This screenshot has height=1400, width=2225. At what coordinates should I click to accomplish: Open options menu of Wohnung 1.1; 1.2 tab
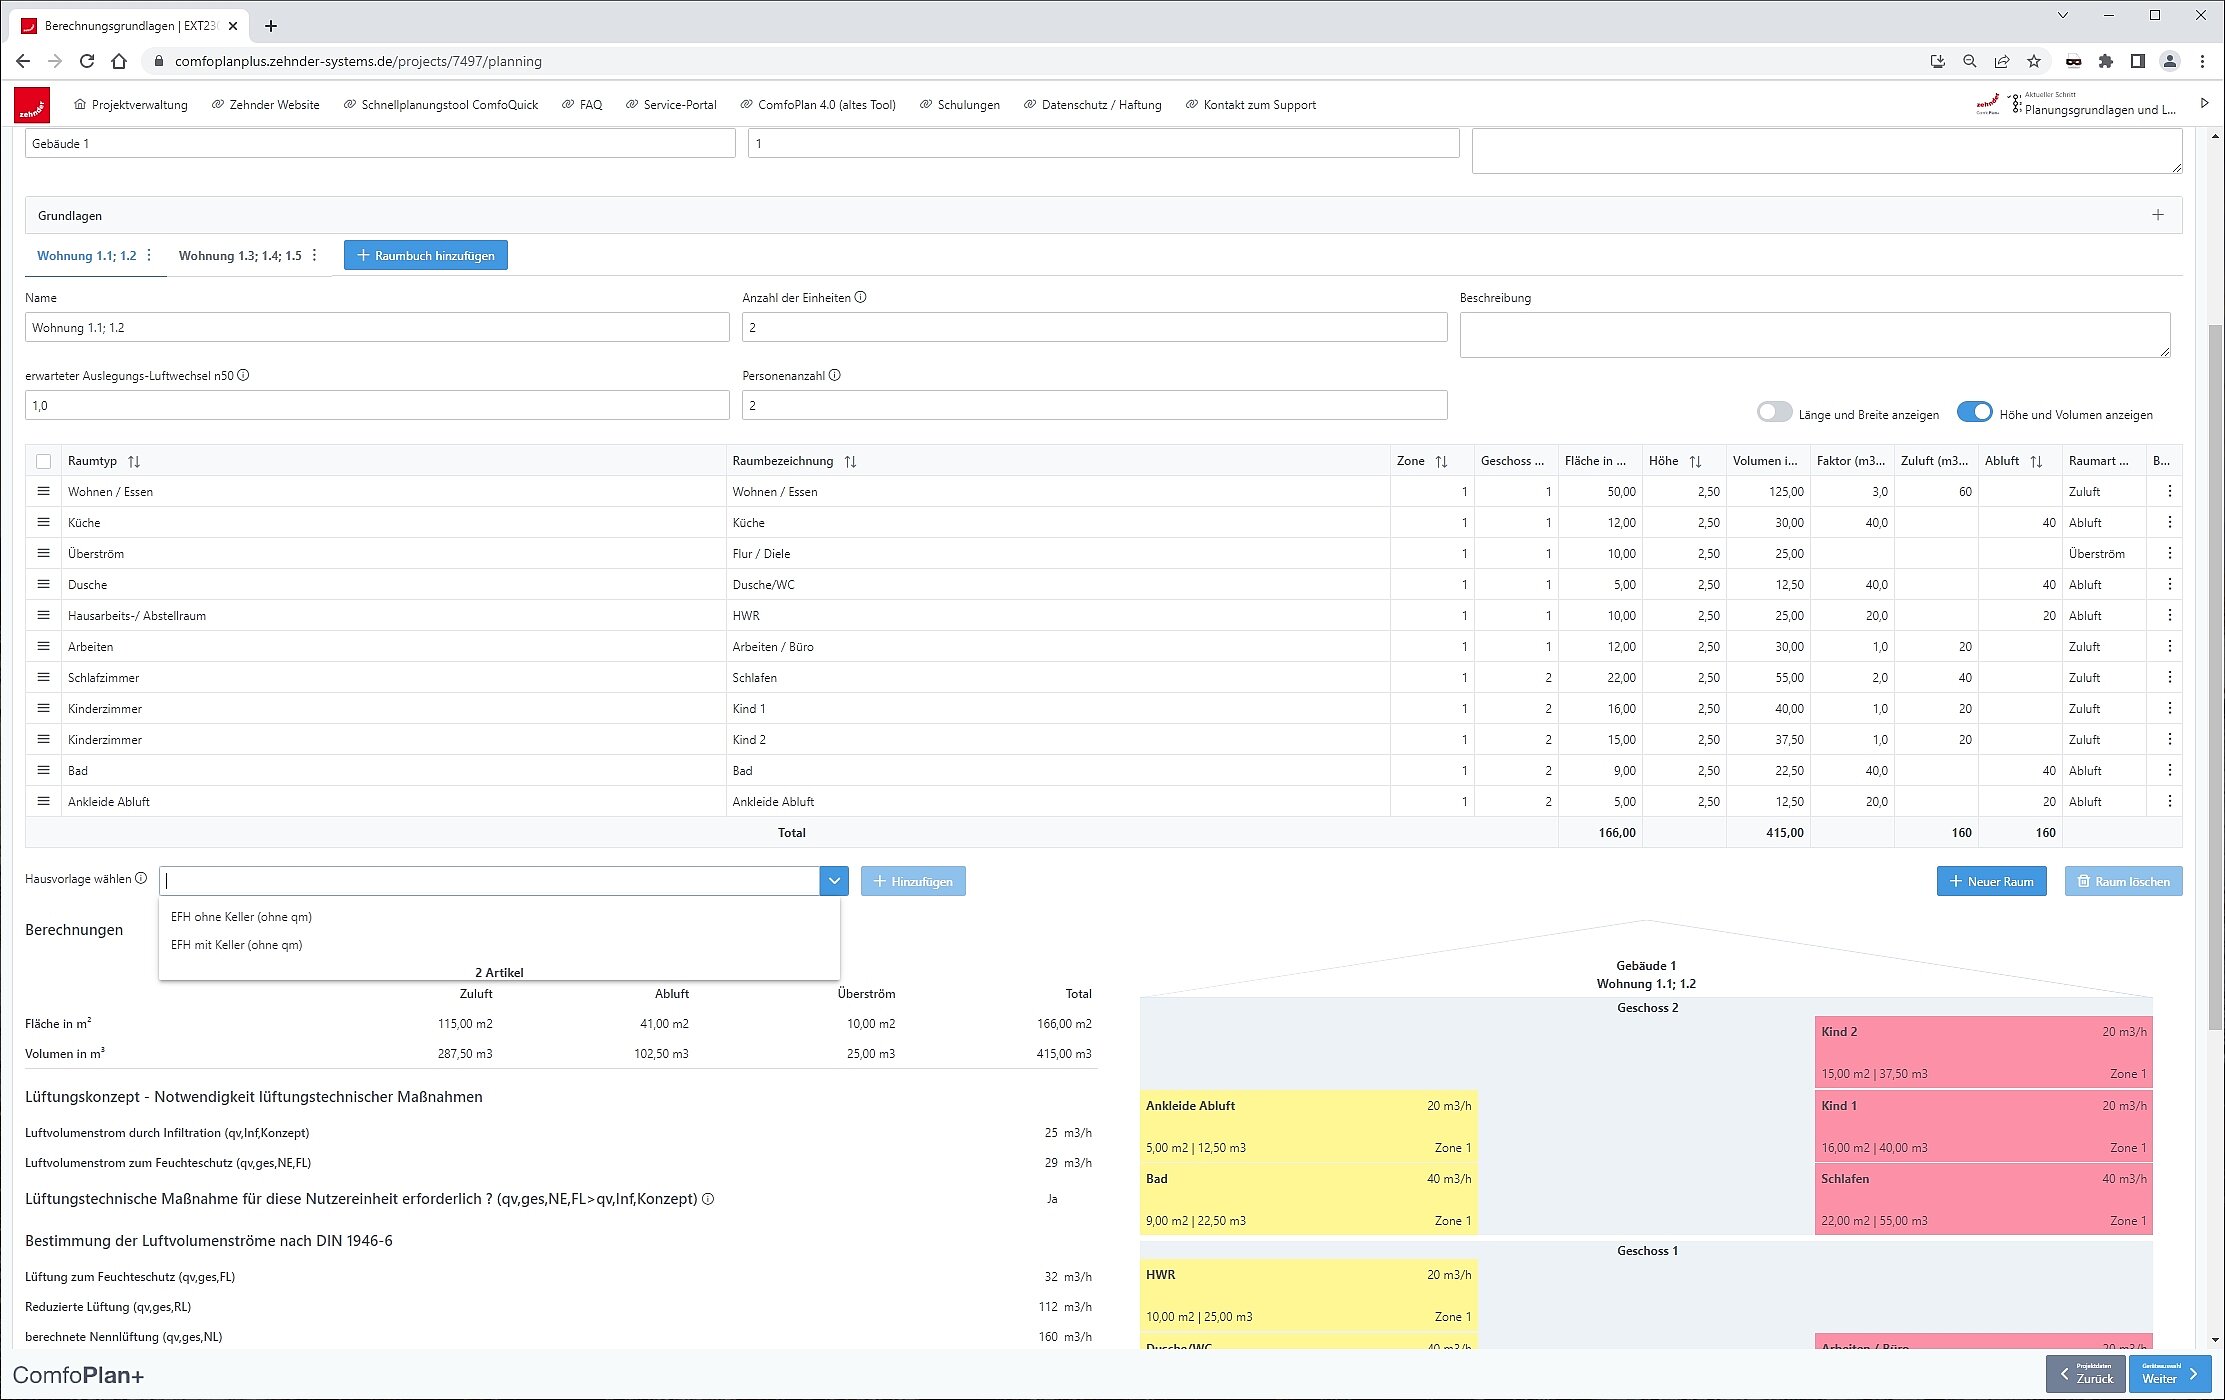149,255
